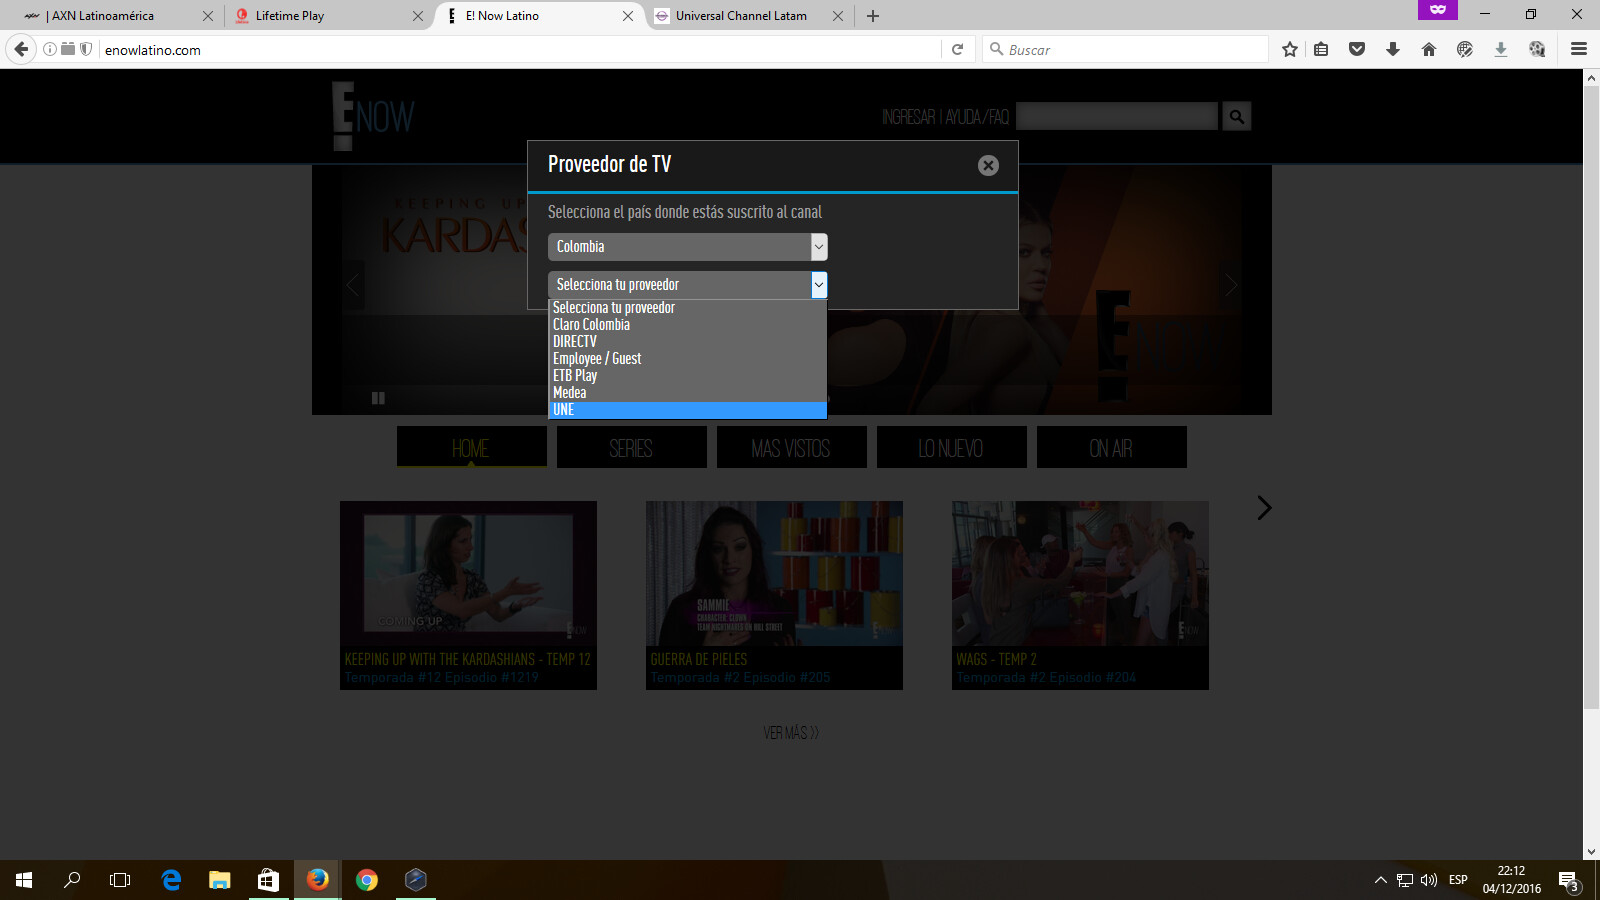1600x900 pixels.
Task: Open network status in system tray
Action: pos(1405,880)
